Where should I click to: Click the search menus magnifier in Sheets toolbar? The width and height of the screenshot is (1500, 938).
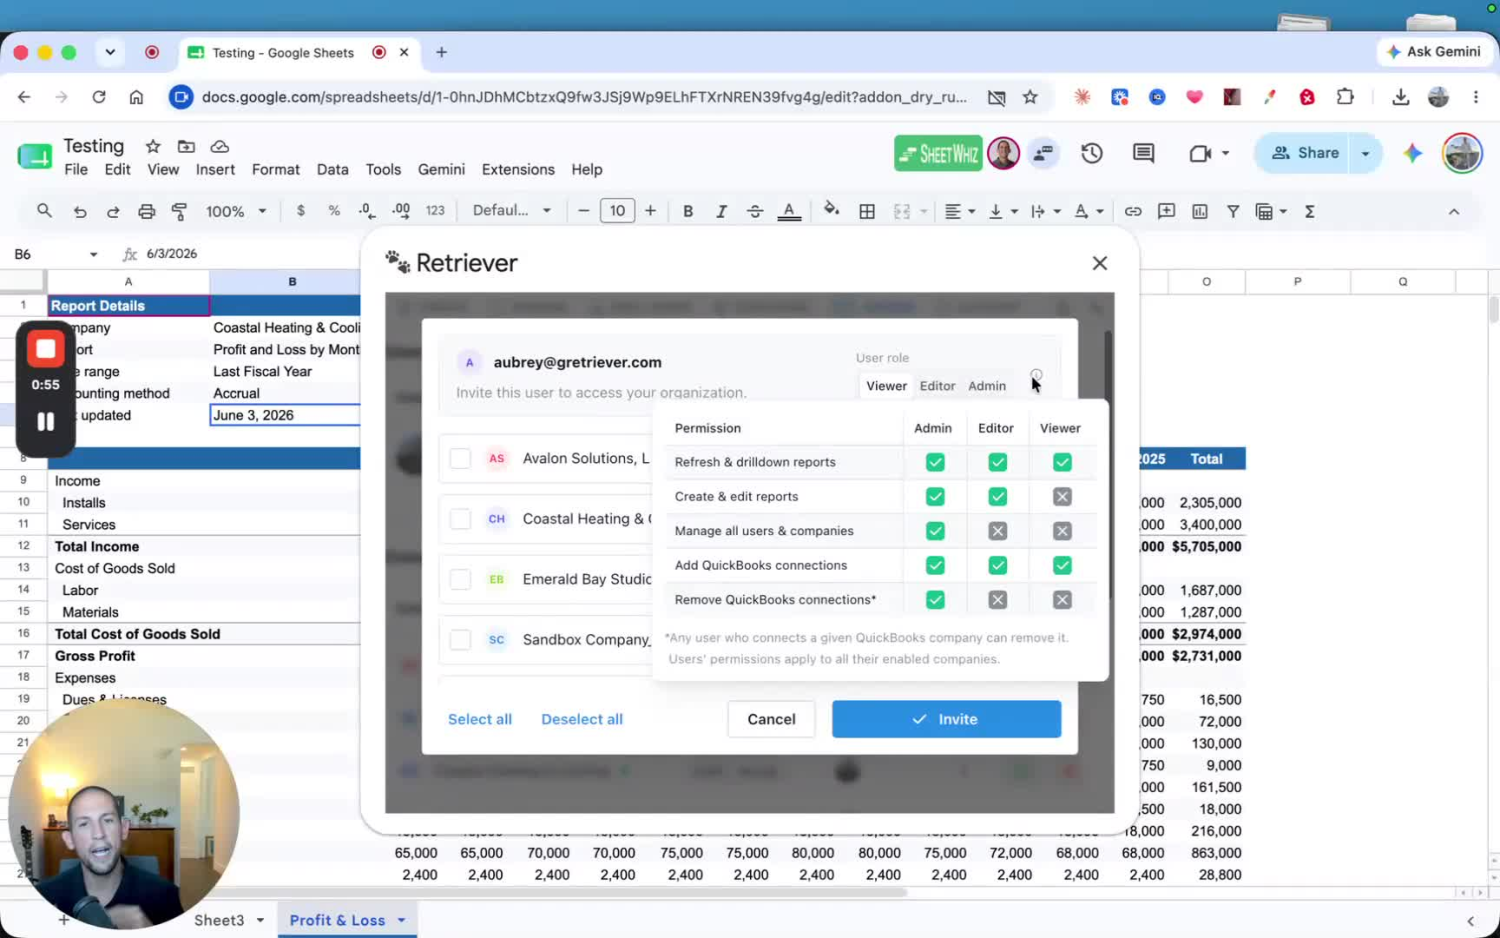tap(44, 211)
